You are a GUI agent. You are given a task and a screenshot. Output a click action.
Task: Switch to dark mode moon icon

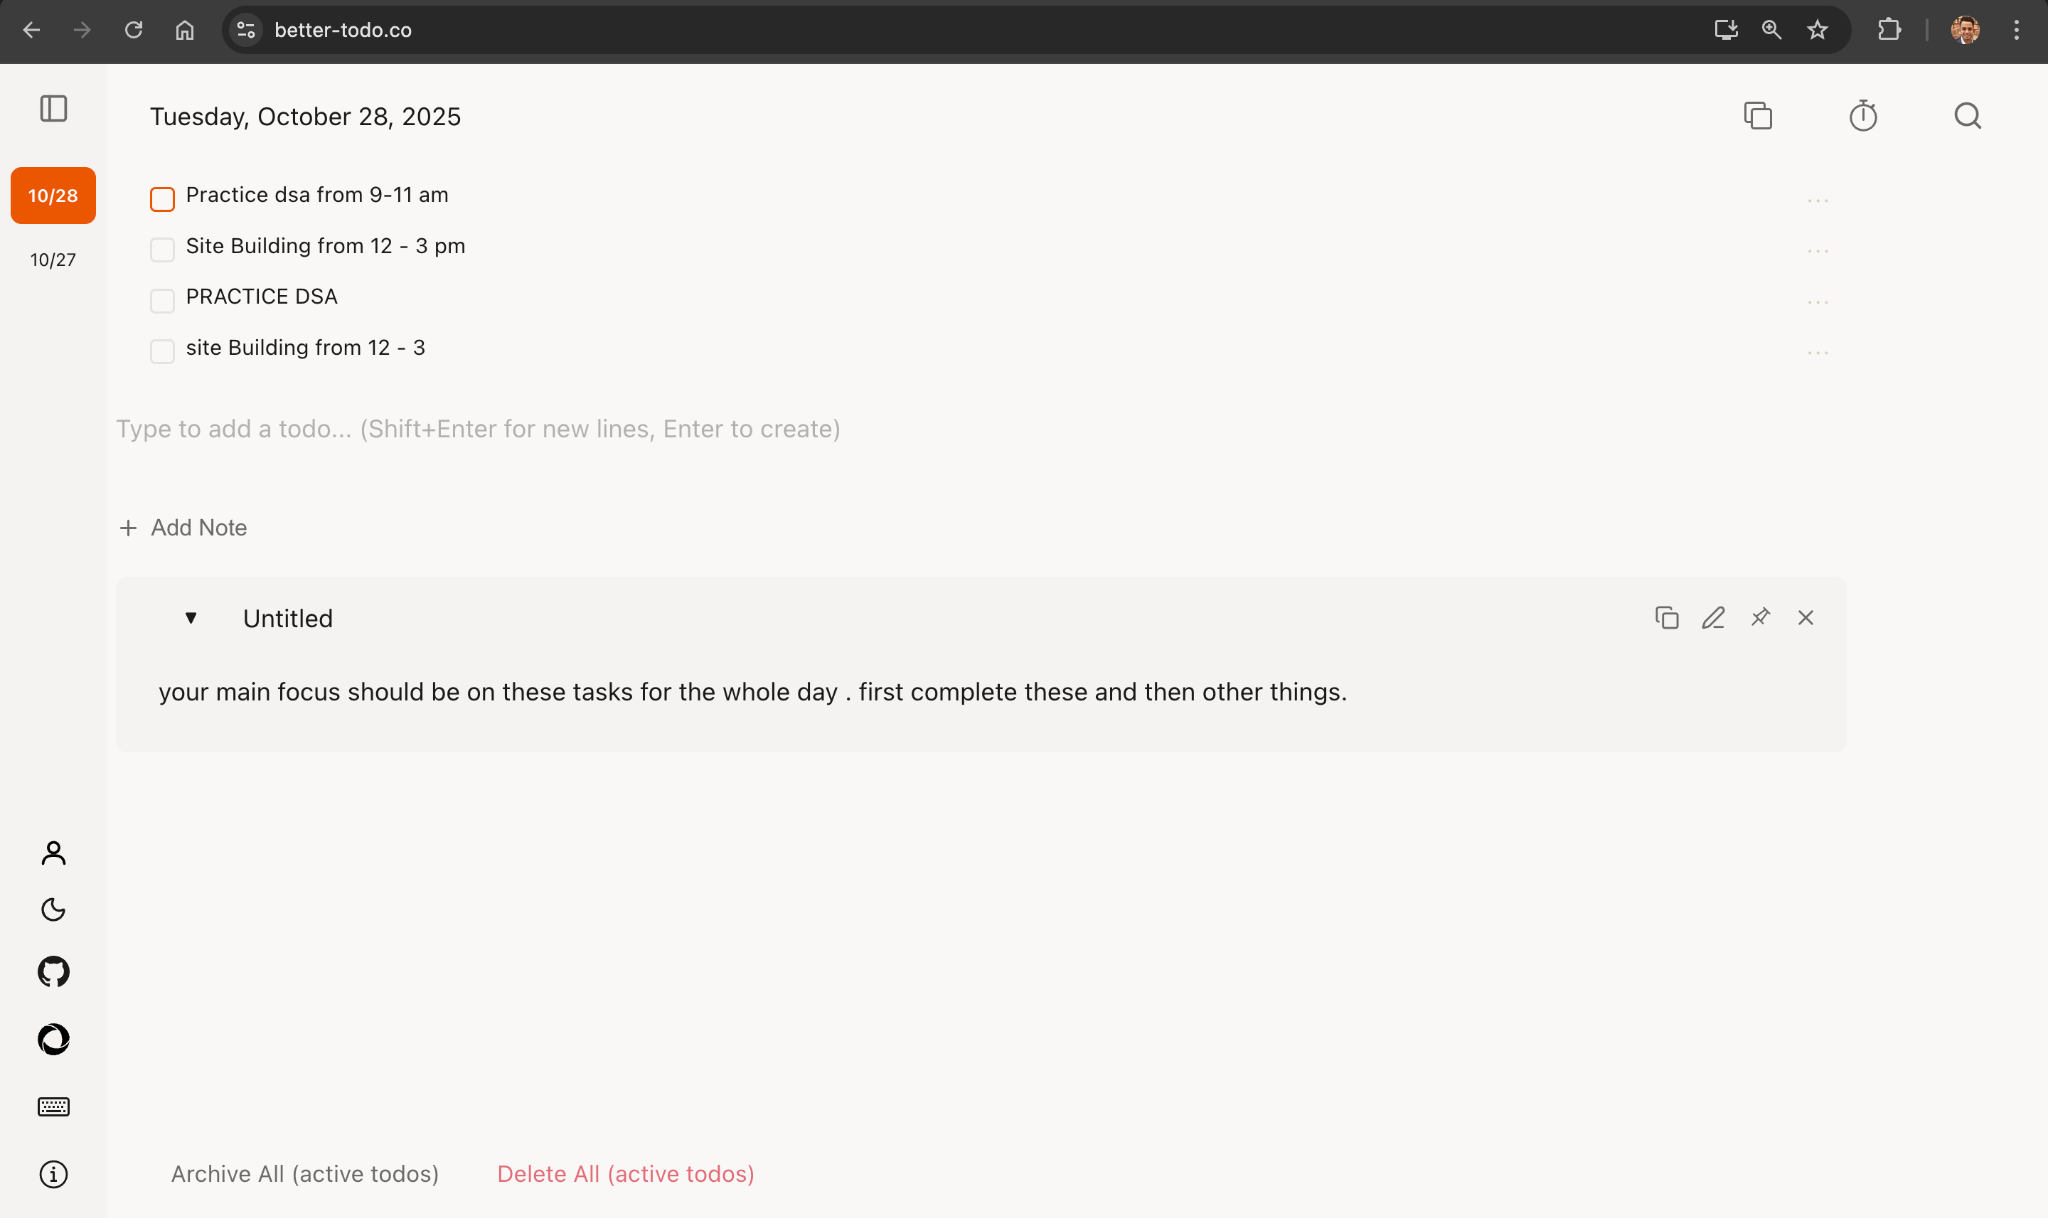[x=54, y=909]
